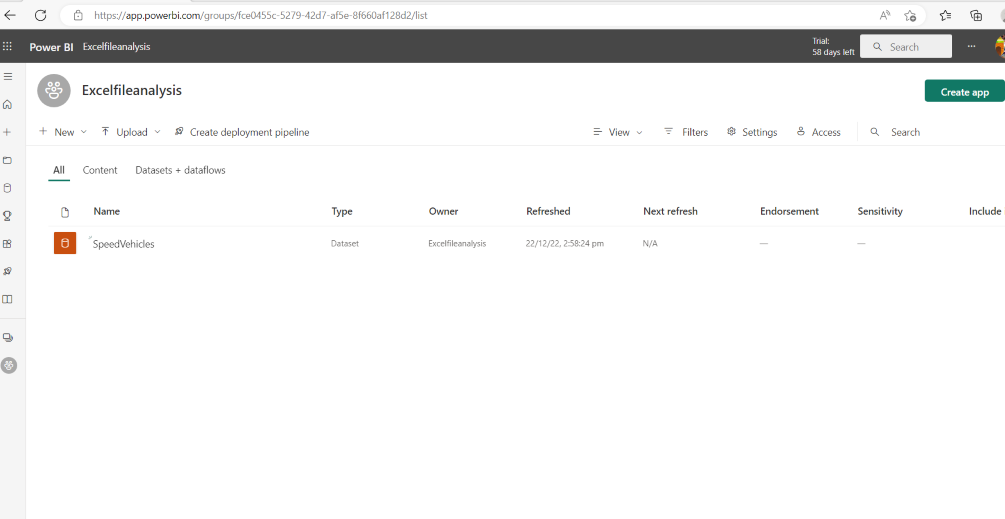Click the Excelfileanalysis workspace avatar image
The image size is (1005, 519).
point(54,90)
